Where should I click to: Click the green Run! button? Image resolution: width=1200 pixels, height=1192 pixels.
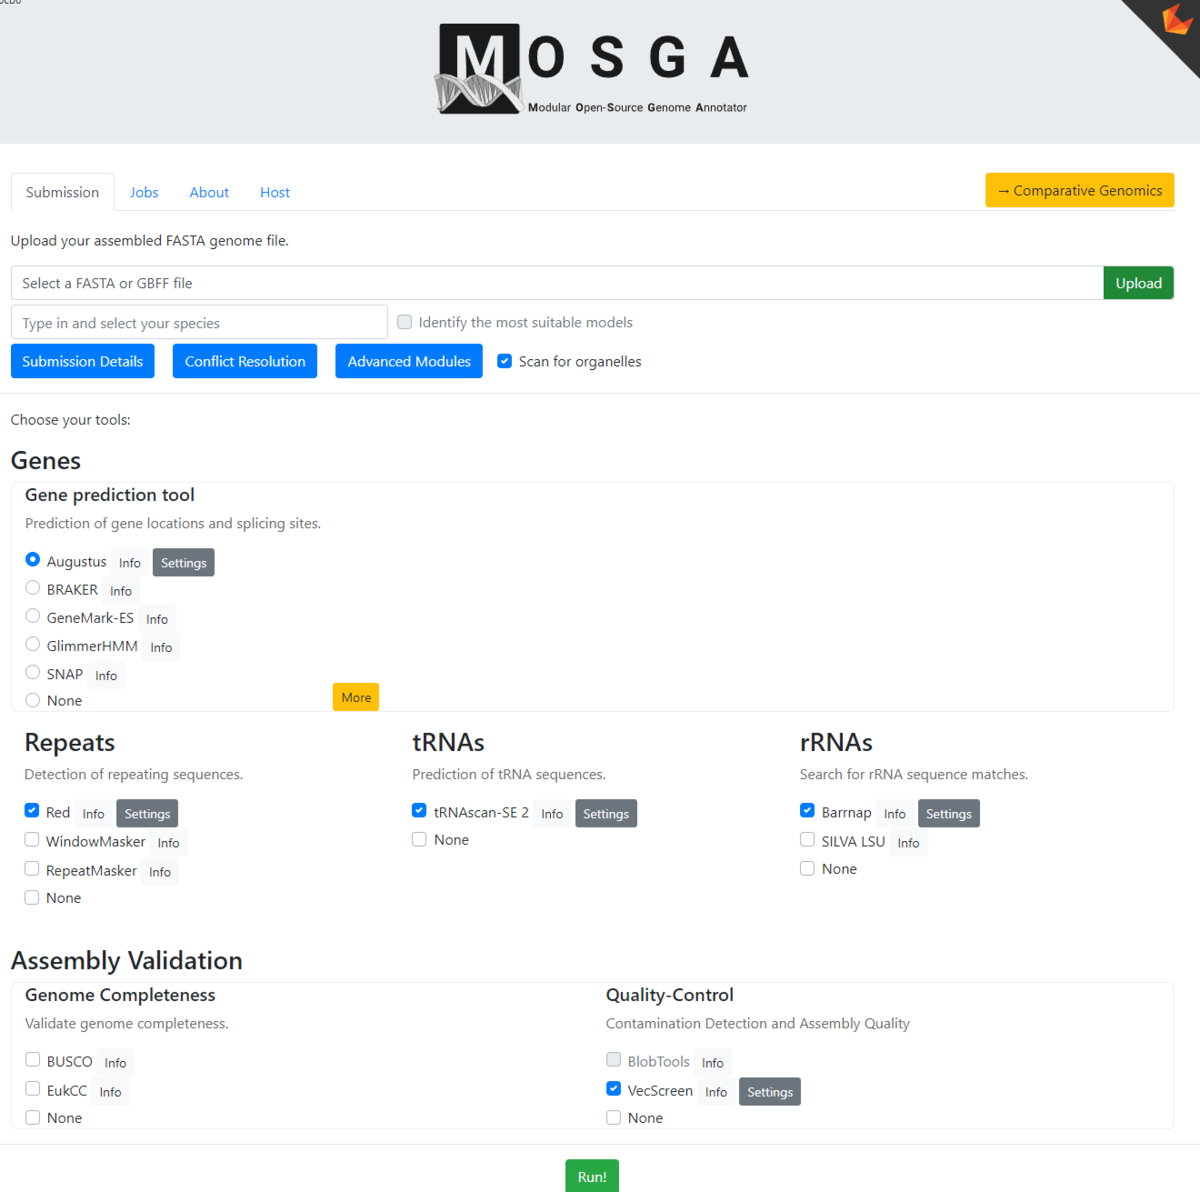(x=592, y=1176)
